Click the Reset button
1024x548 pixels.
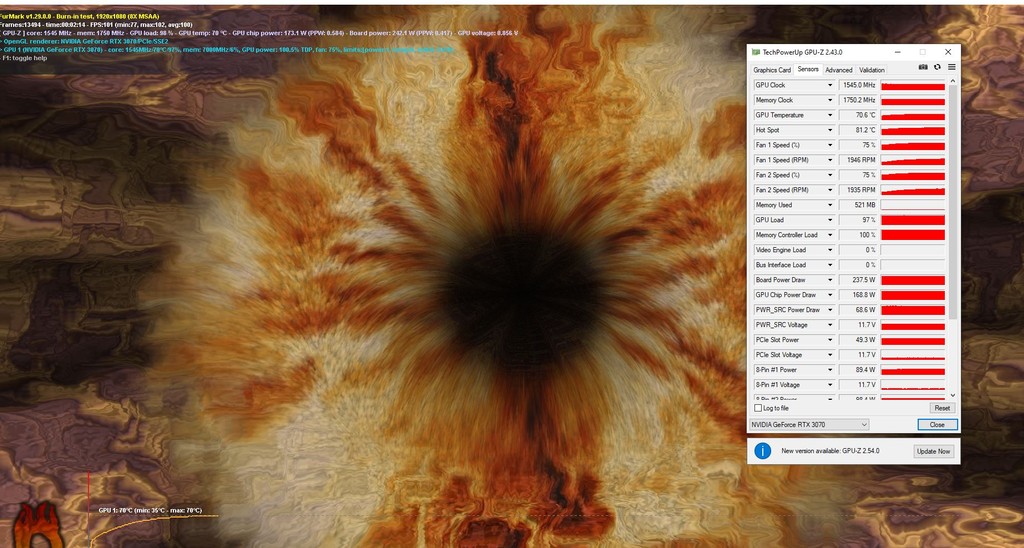942,408
